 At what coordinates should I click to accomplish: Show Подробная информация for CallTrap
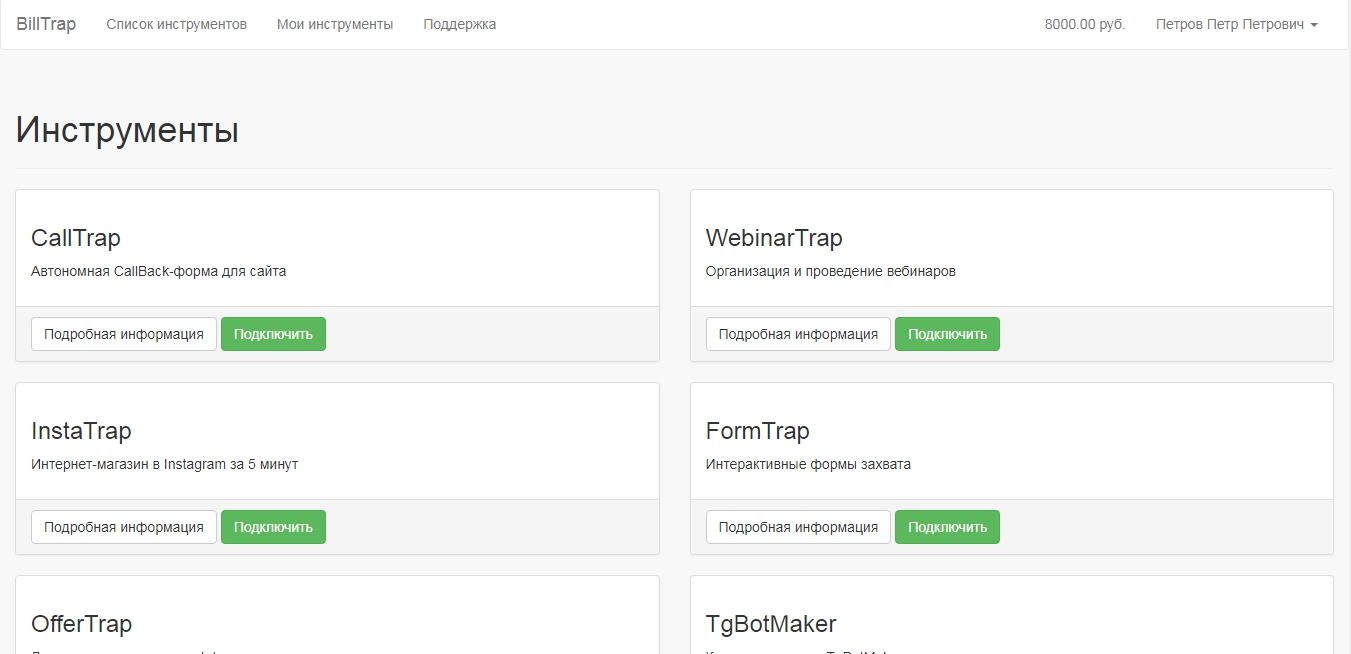point(124,334)
